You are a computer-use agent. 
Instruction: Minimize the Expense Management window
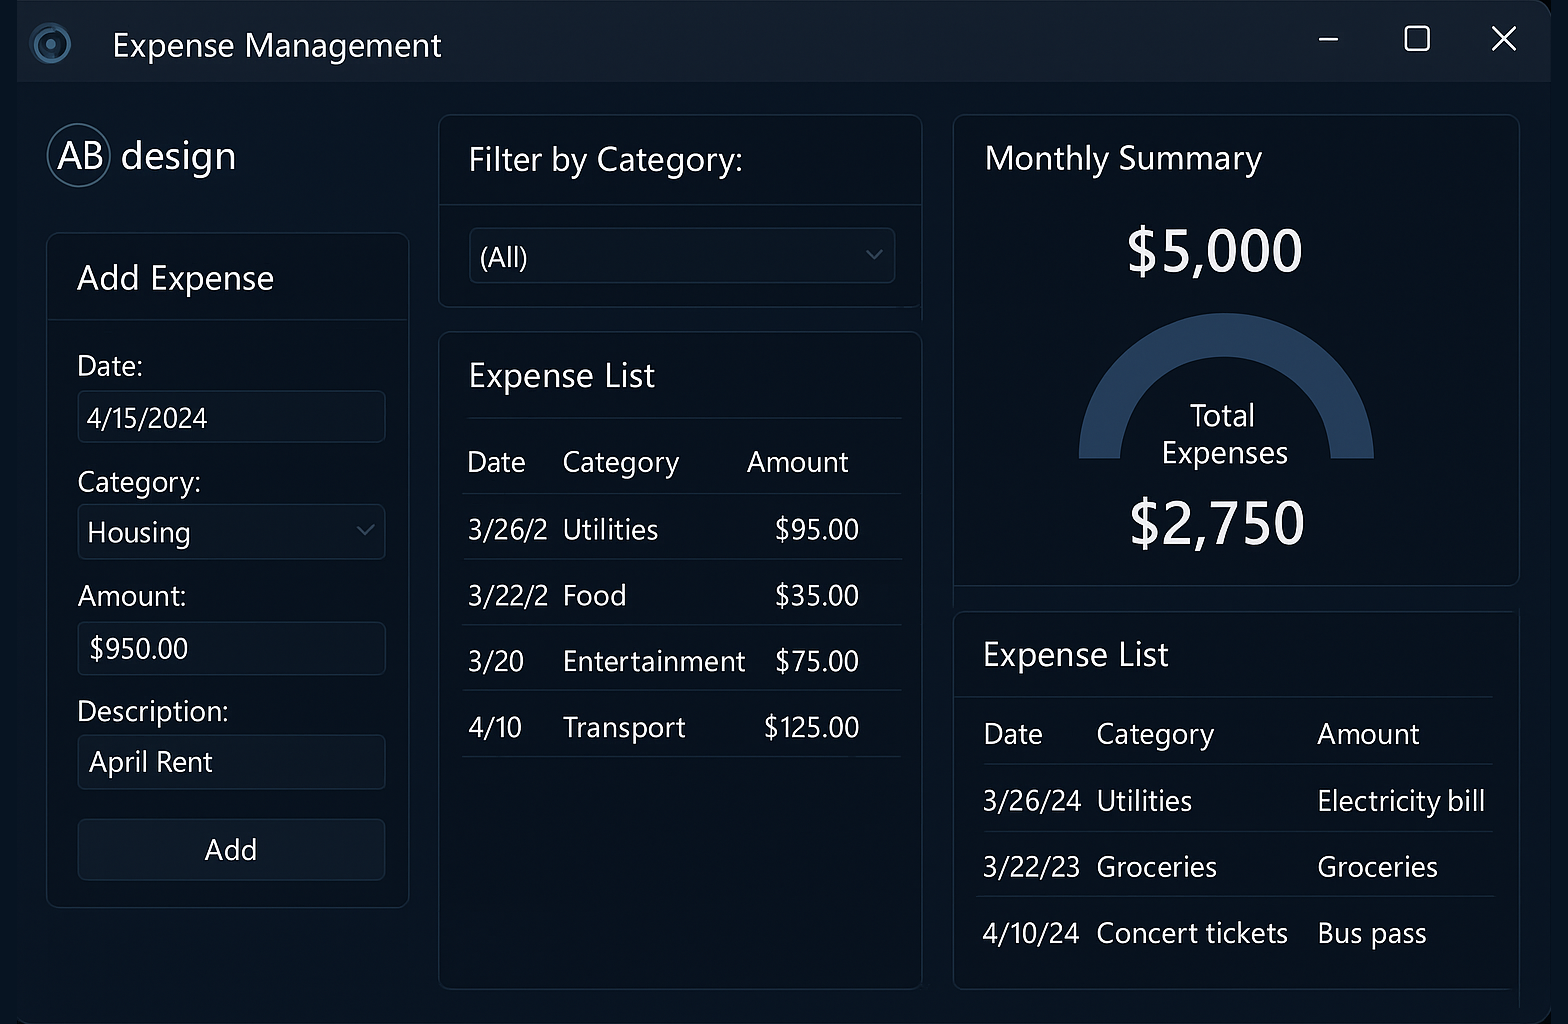(1328, 40)
